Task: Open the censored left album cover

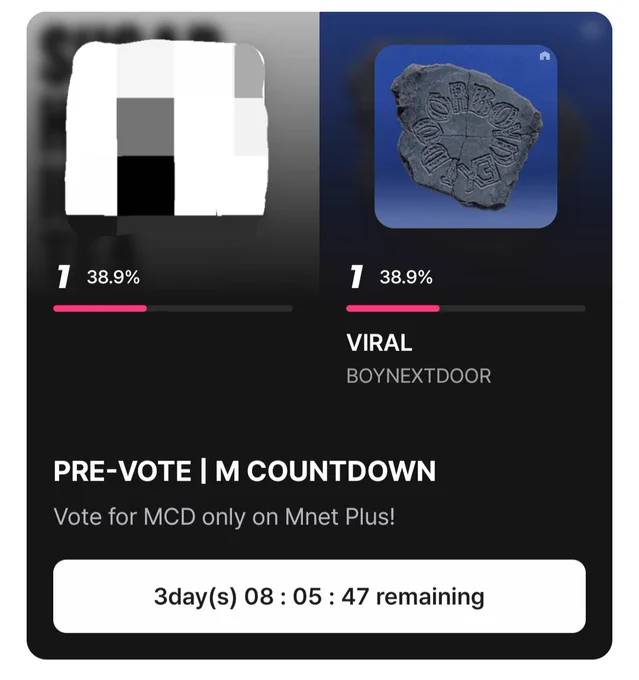Action: point(165,129)
